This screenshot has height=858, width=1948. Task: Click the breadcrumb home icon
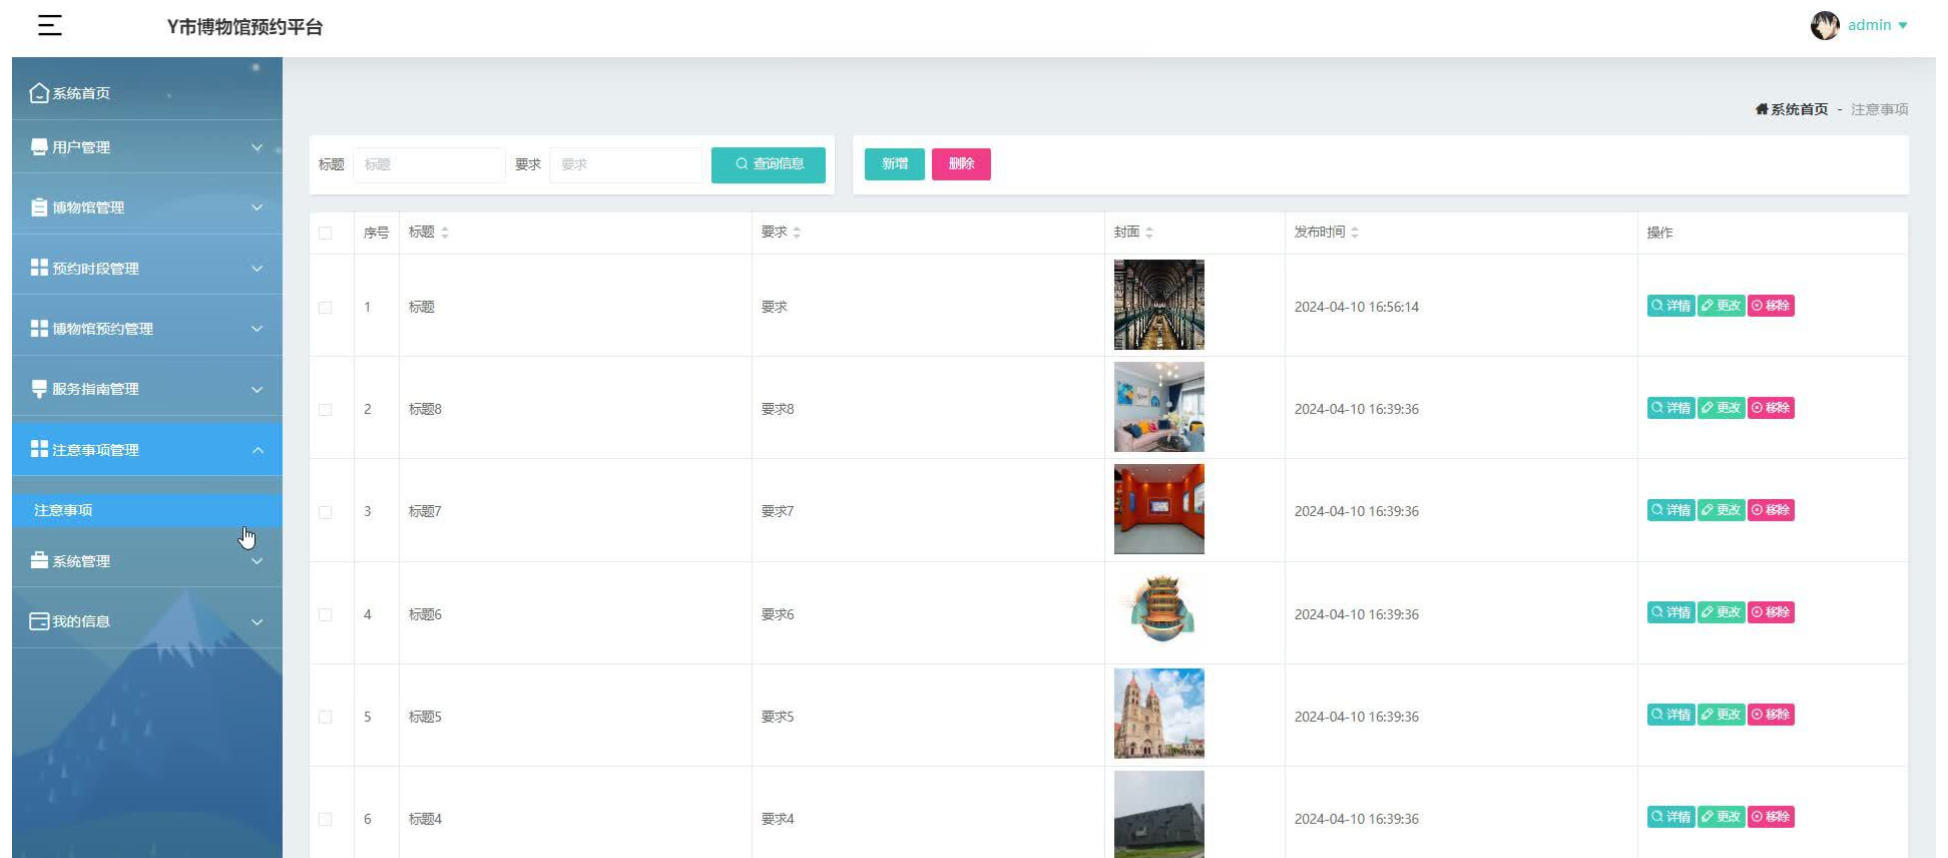click(x=1762, y=109)
